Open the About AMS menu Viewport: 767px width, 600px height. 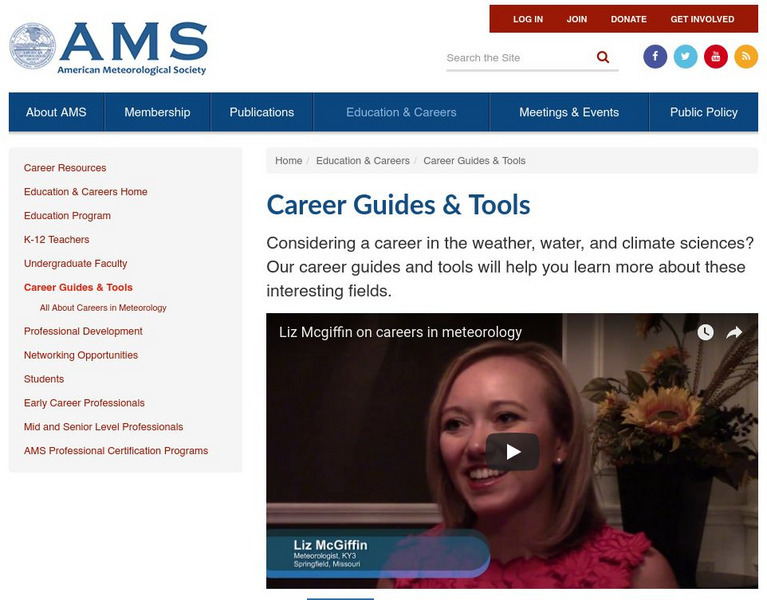pos(56,112)
